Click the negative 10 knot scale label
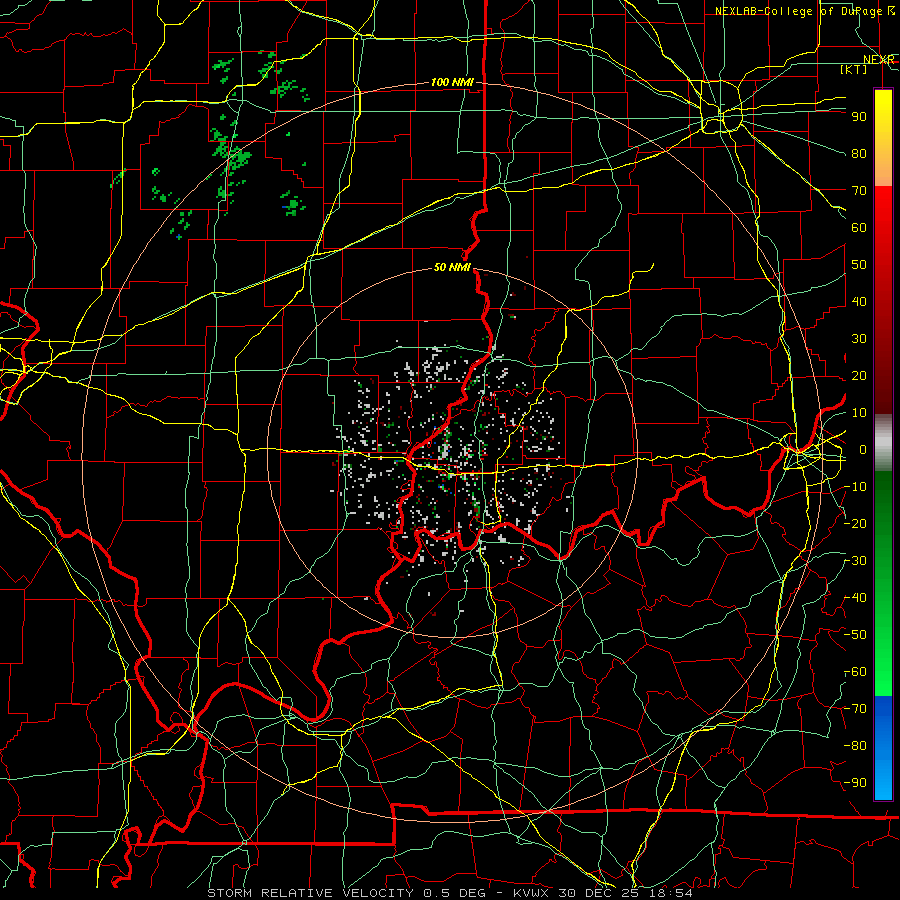Image resolution: width=900 pixels, height=900 pixels. [855, 486]
